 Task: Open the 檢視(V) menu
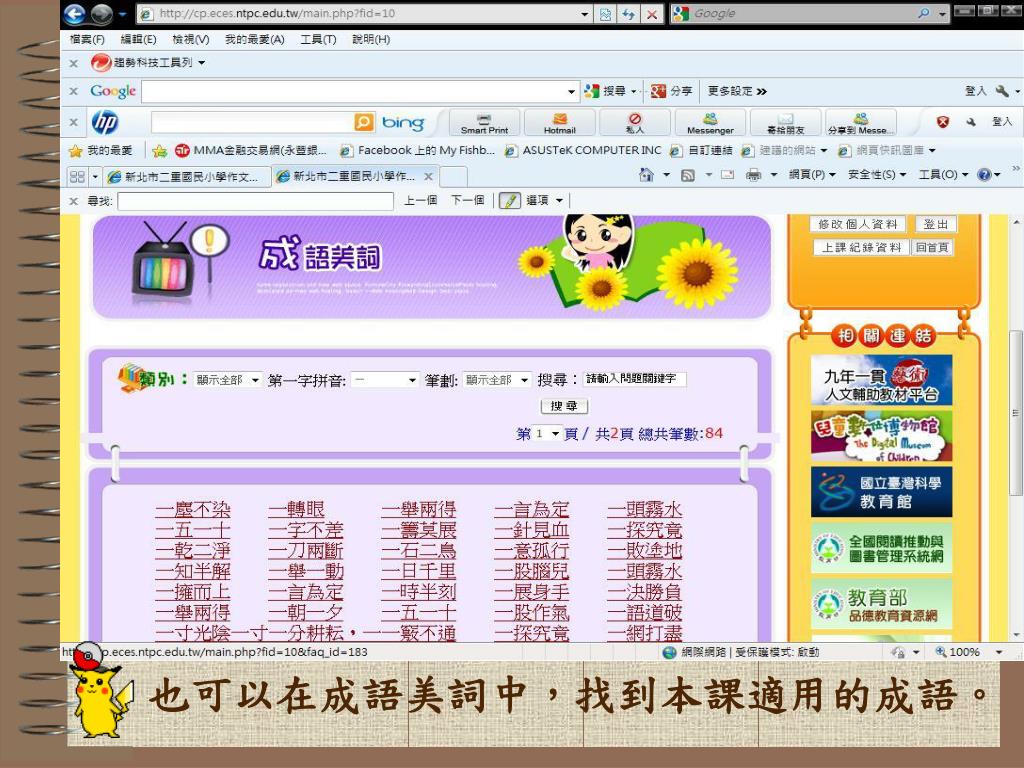pyautogui.click(x=191, y=39)
